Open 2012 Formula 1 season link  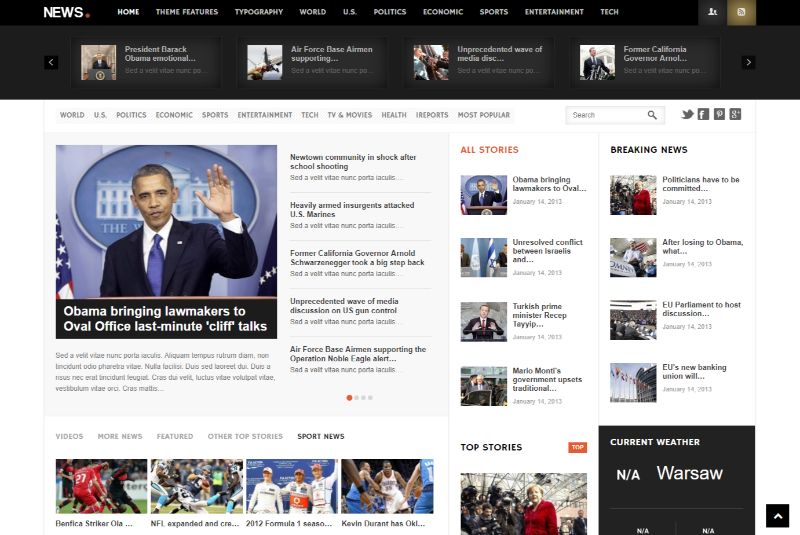pos(289,523)
